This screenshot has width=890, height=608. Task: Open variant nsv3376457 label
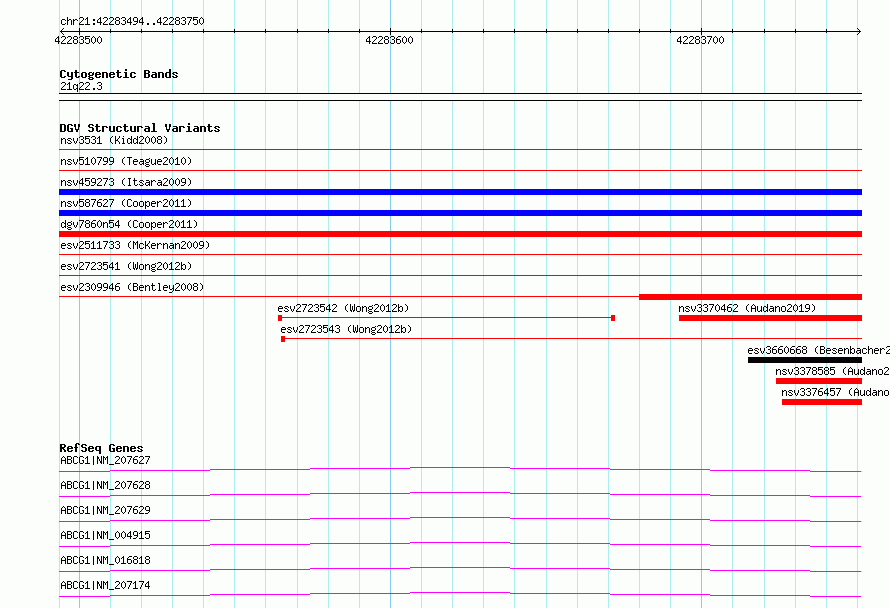click(835, 392)
